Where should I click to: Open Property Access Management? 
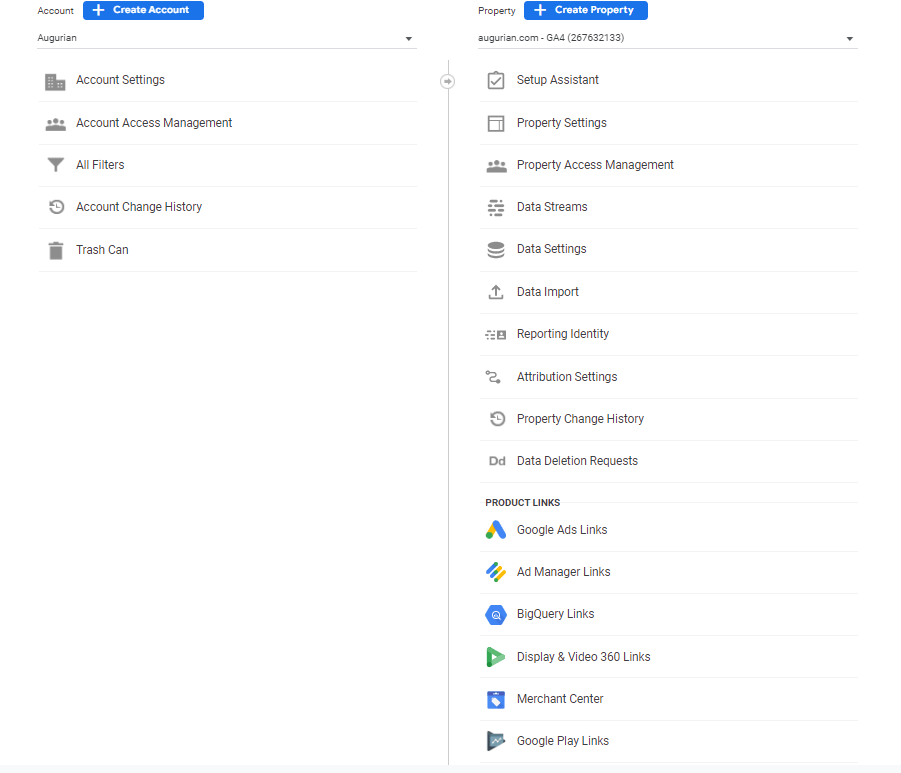tap(669, 166)
